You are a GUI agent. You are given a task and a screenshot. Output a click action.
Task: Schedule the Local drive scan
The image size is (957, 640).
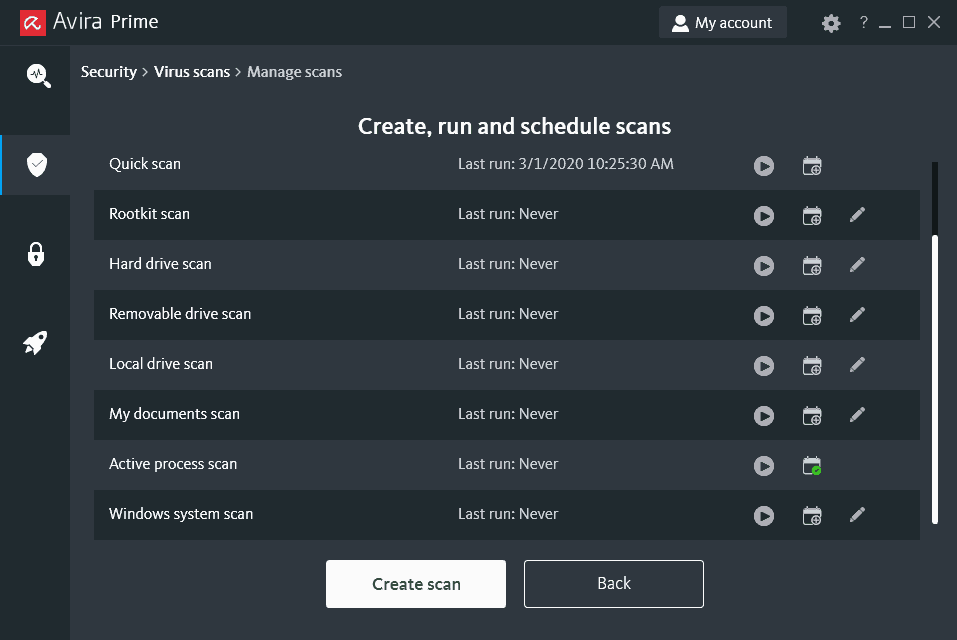click(812, 365)
